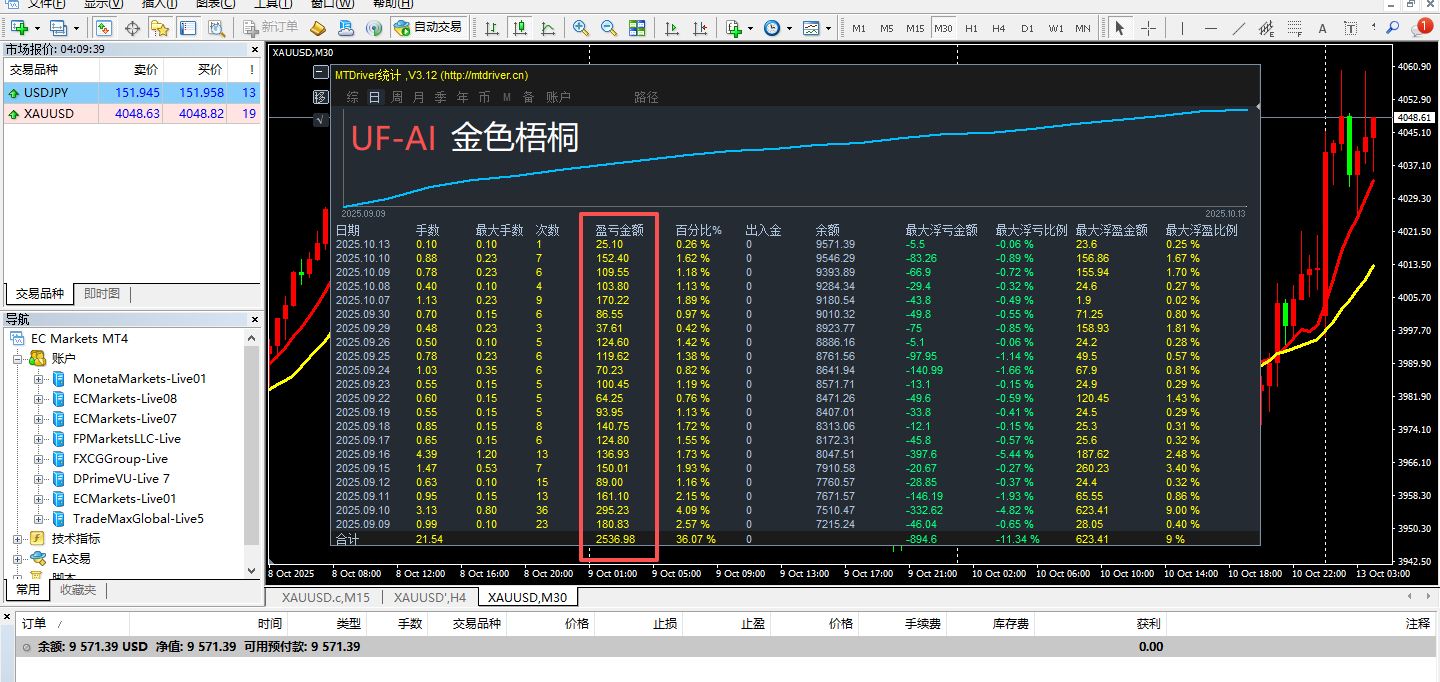
Task: Toggle the auto scroll chart icon
Action: pos(670,28)
